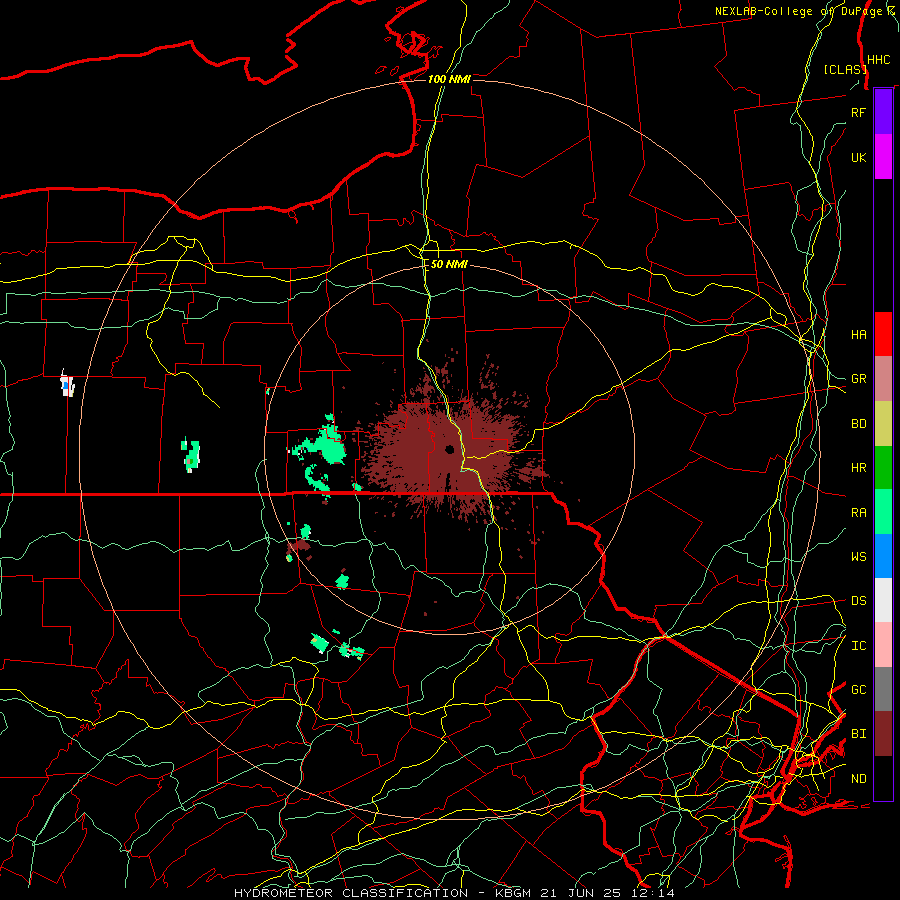Click the HA legend label

(x=858, y=334)
